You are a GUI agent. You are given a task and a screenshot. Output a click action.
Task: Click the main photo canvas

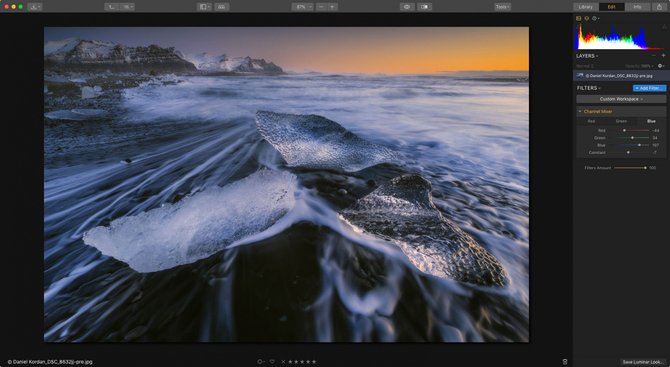(x=286, y=185)
